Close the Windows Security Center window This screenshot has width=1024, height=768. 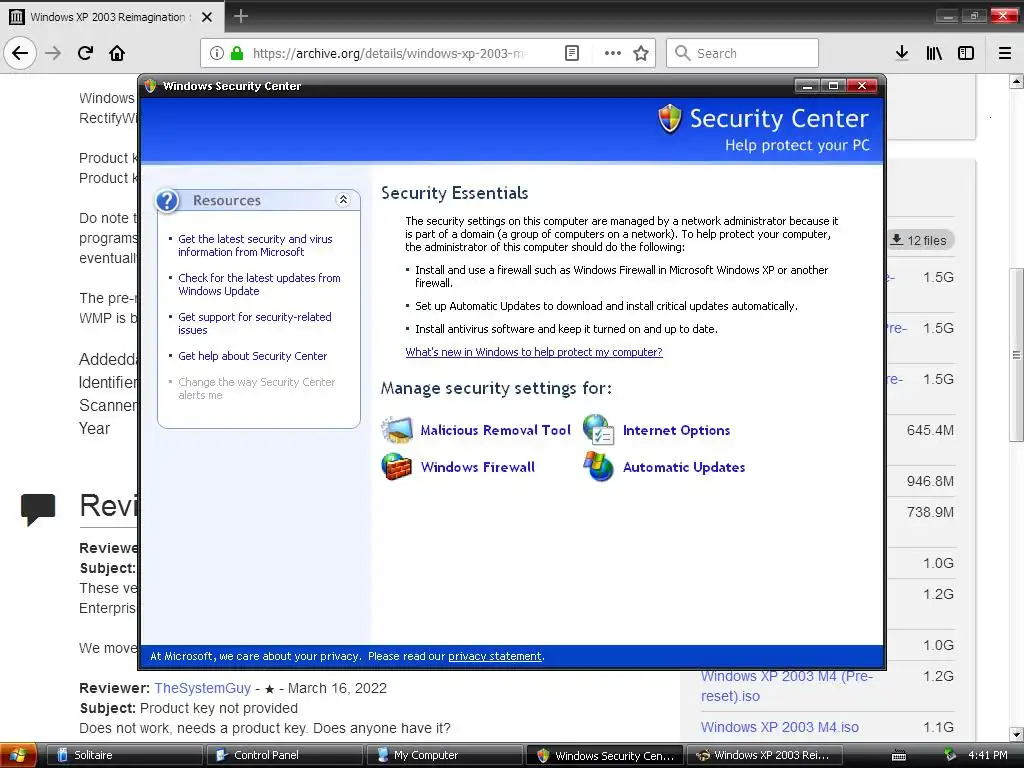point(862,86)
